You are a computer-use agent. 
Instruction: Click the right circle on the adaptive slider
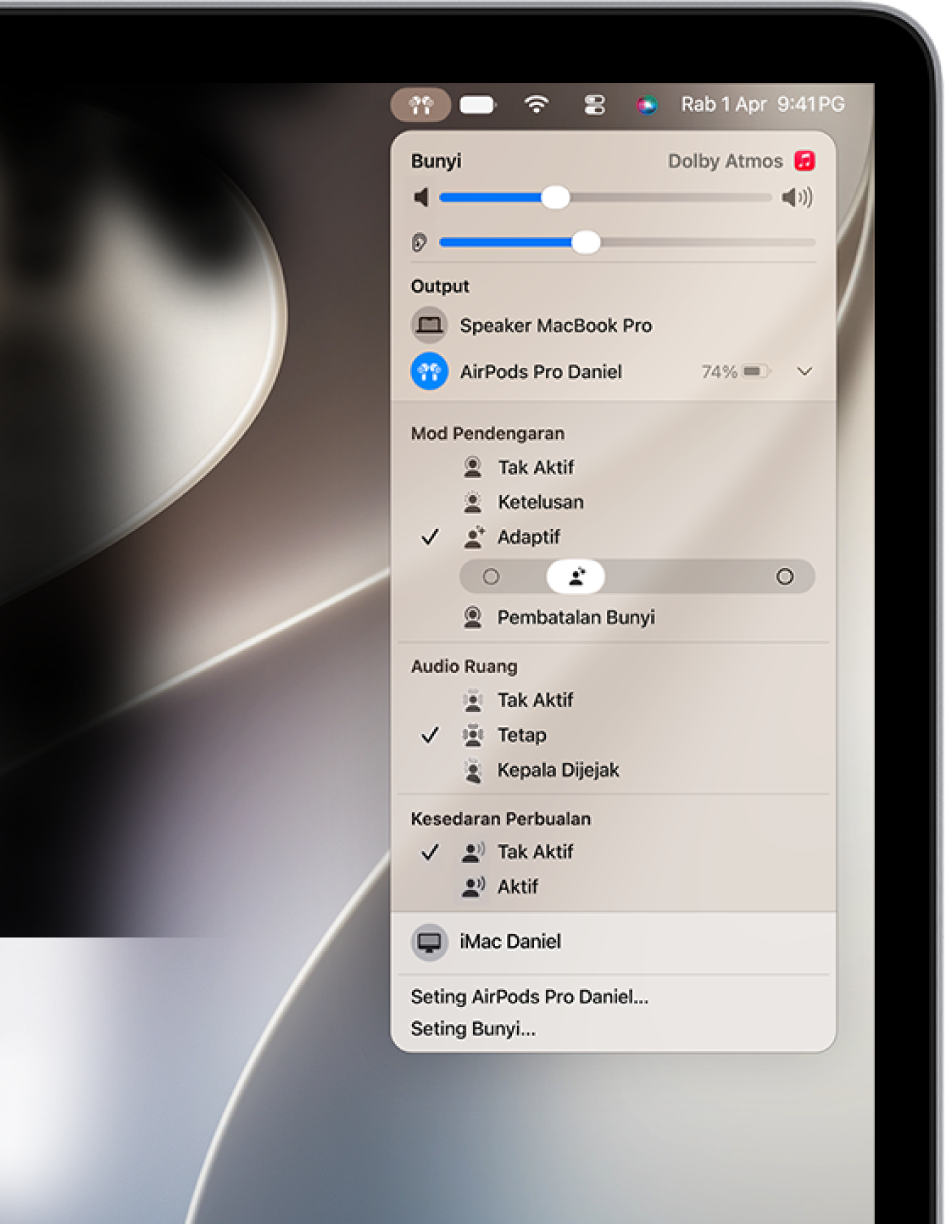tap(785, 577)
